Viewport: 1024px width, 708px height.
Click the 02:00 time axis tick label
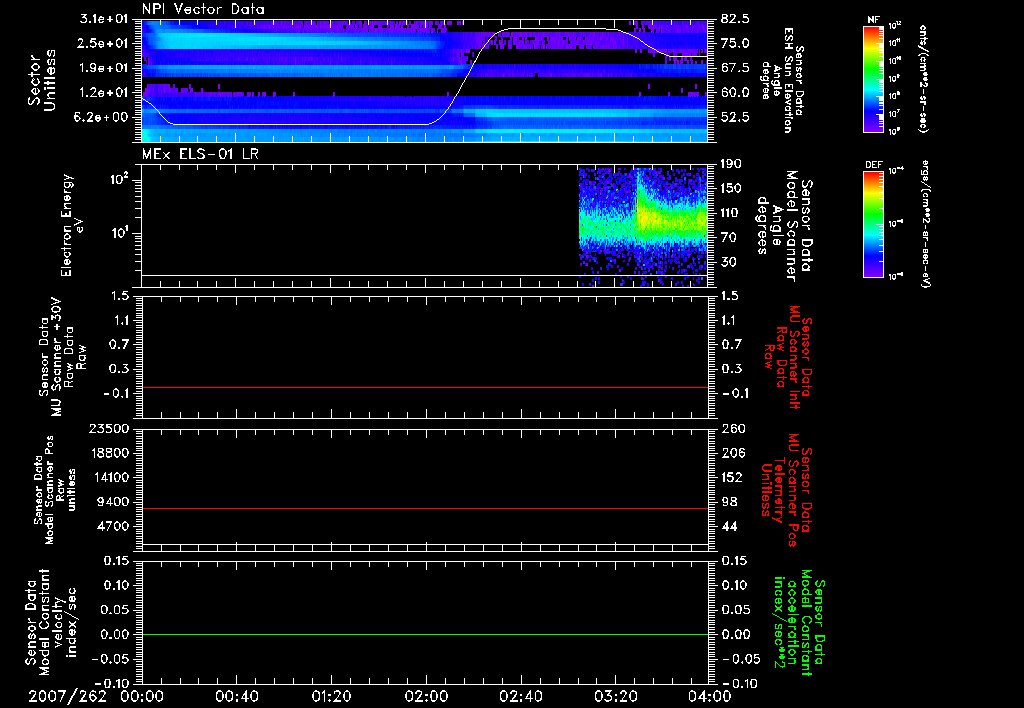coord(427,696)
